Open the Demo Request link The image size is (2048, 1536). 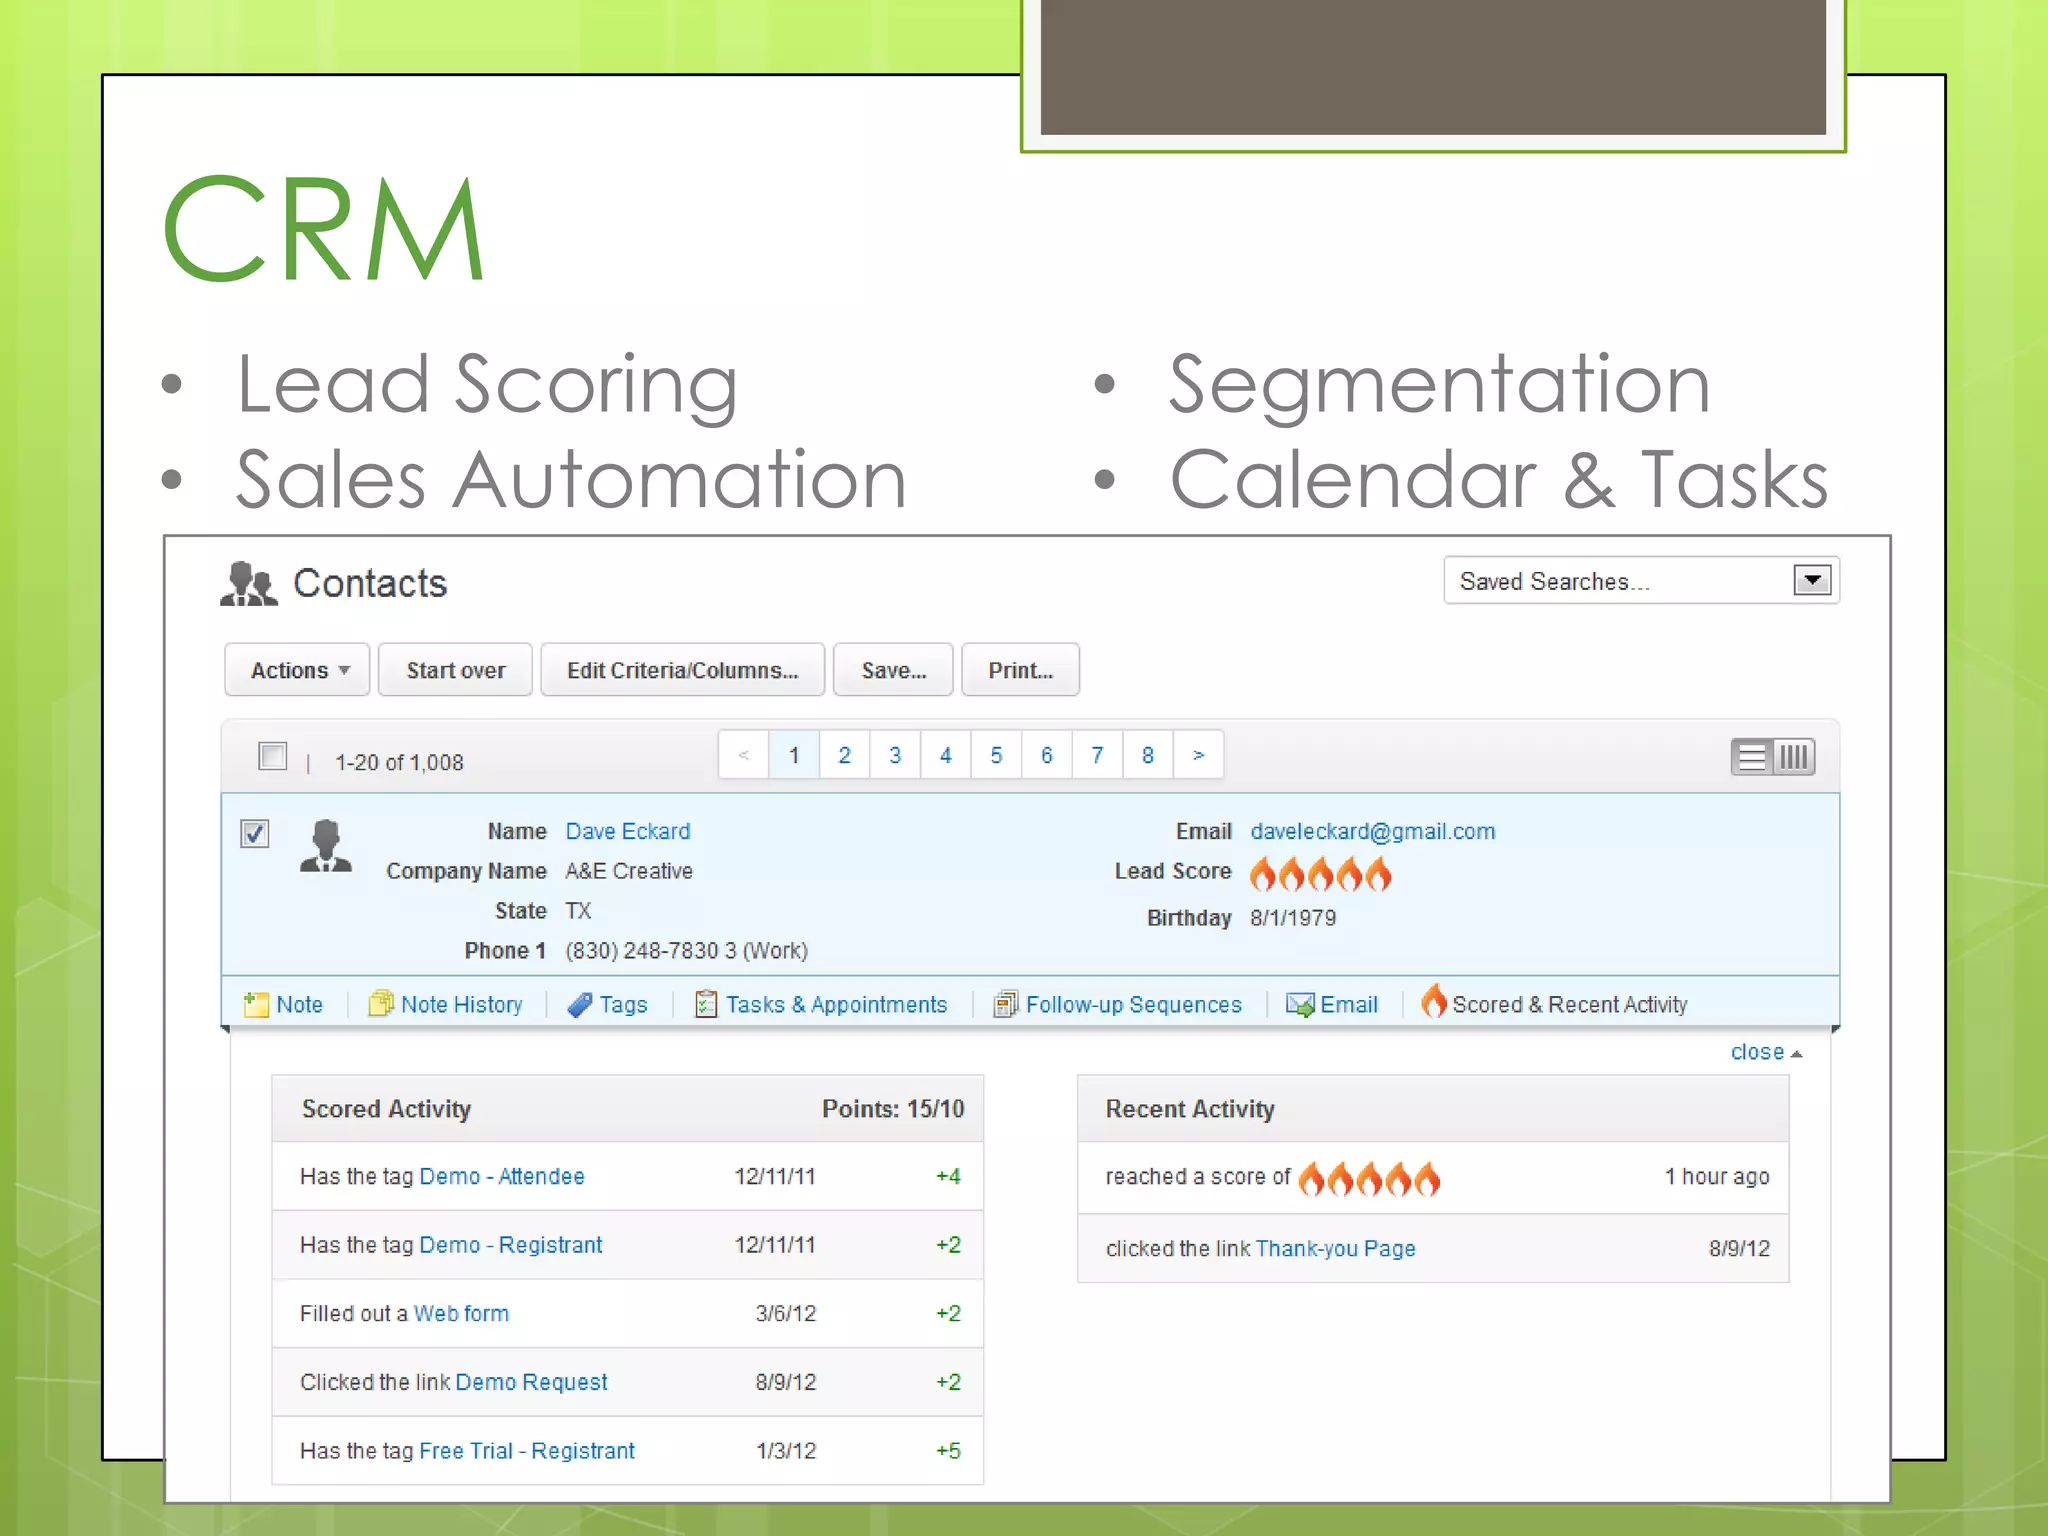point(531,1382)
